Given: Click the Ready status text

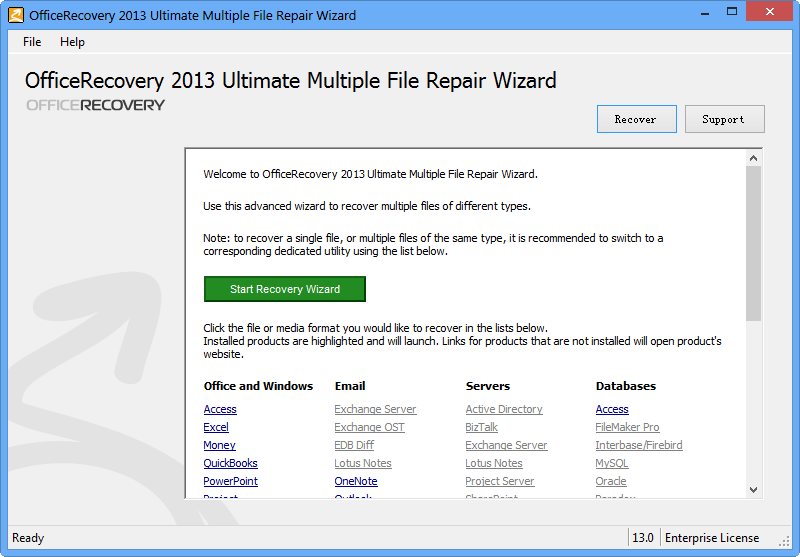Looking at the screenshot, I should coord(28,538).
